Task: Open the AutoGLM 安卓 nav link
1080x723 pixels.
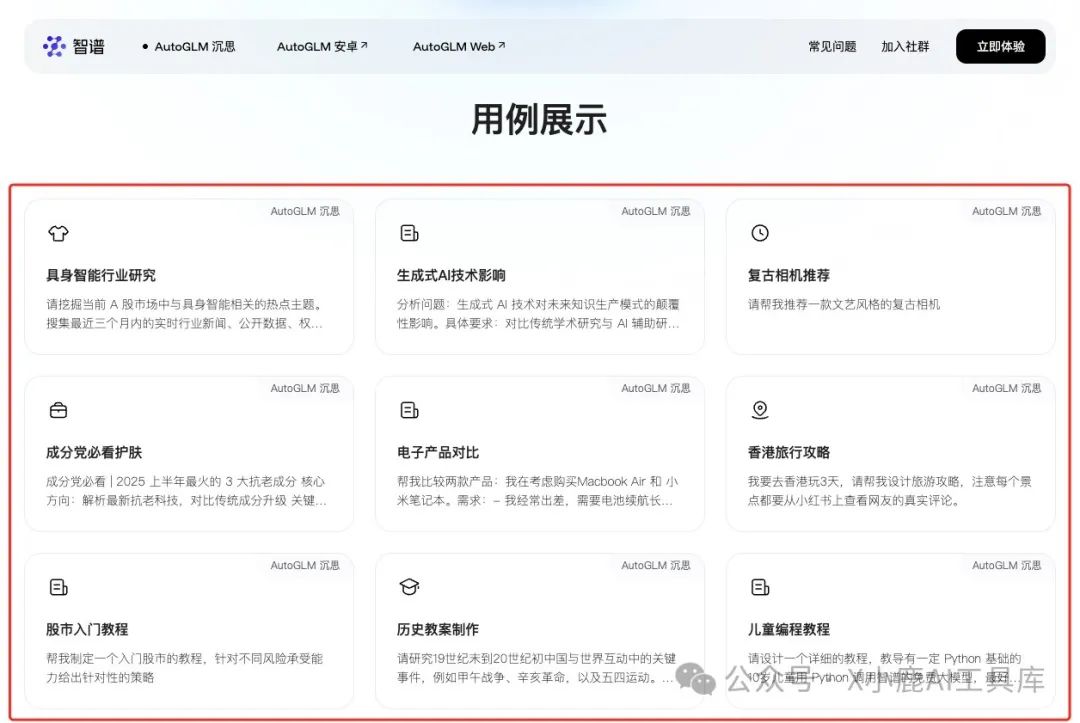Action: 322,47
